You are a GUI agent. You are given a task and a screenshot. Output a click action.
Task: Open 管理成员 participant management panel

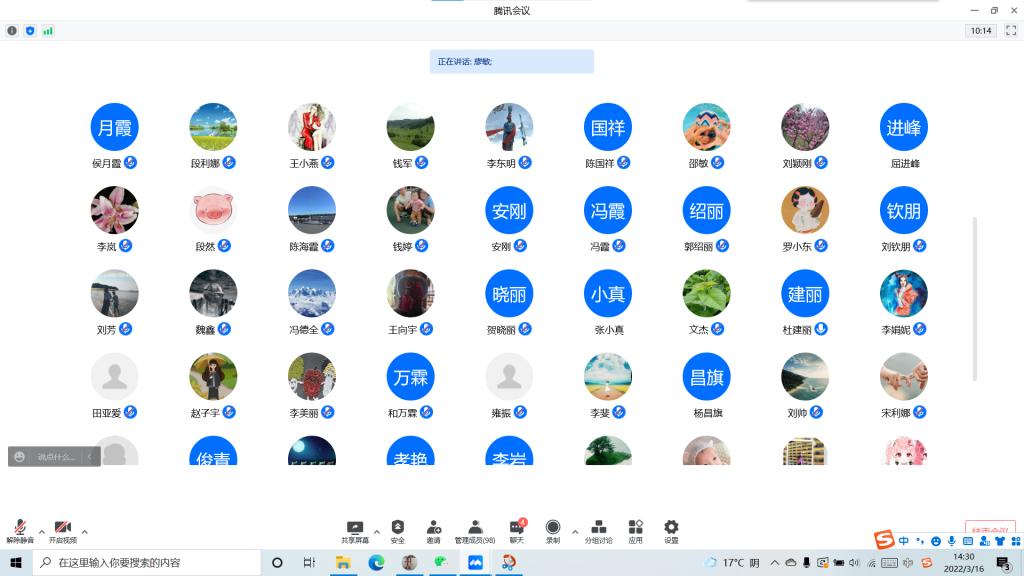475,530
